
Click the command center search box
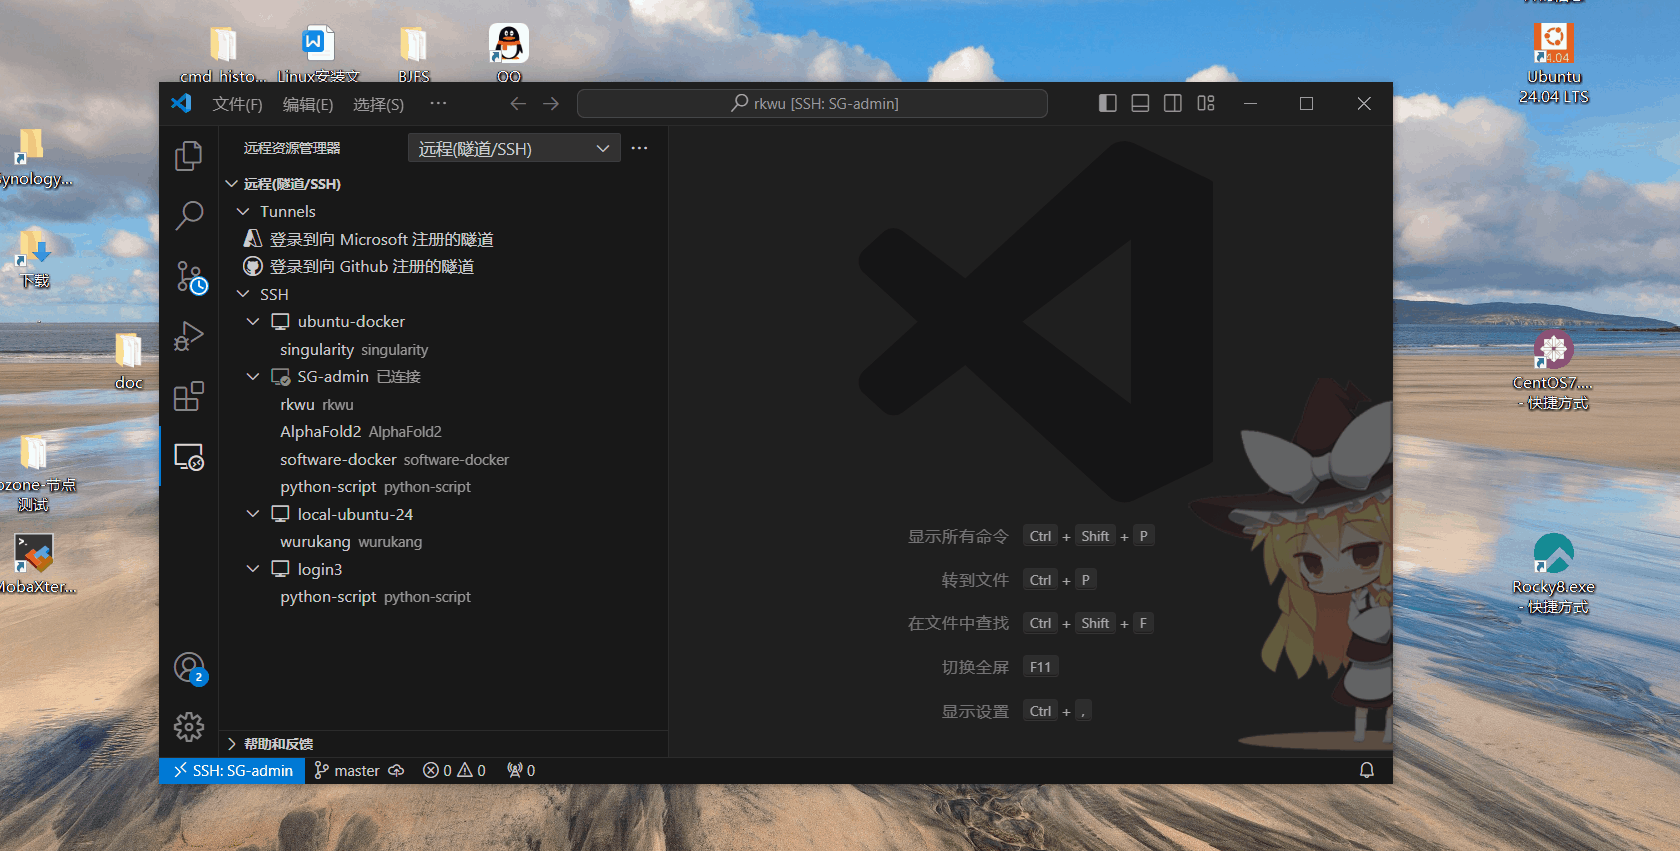[812, 103]
